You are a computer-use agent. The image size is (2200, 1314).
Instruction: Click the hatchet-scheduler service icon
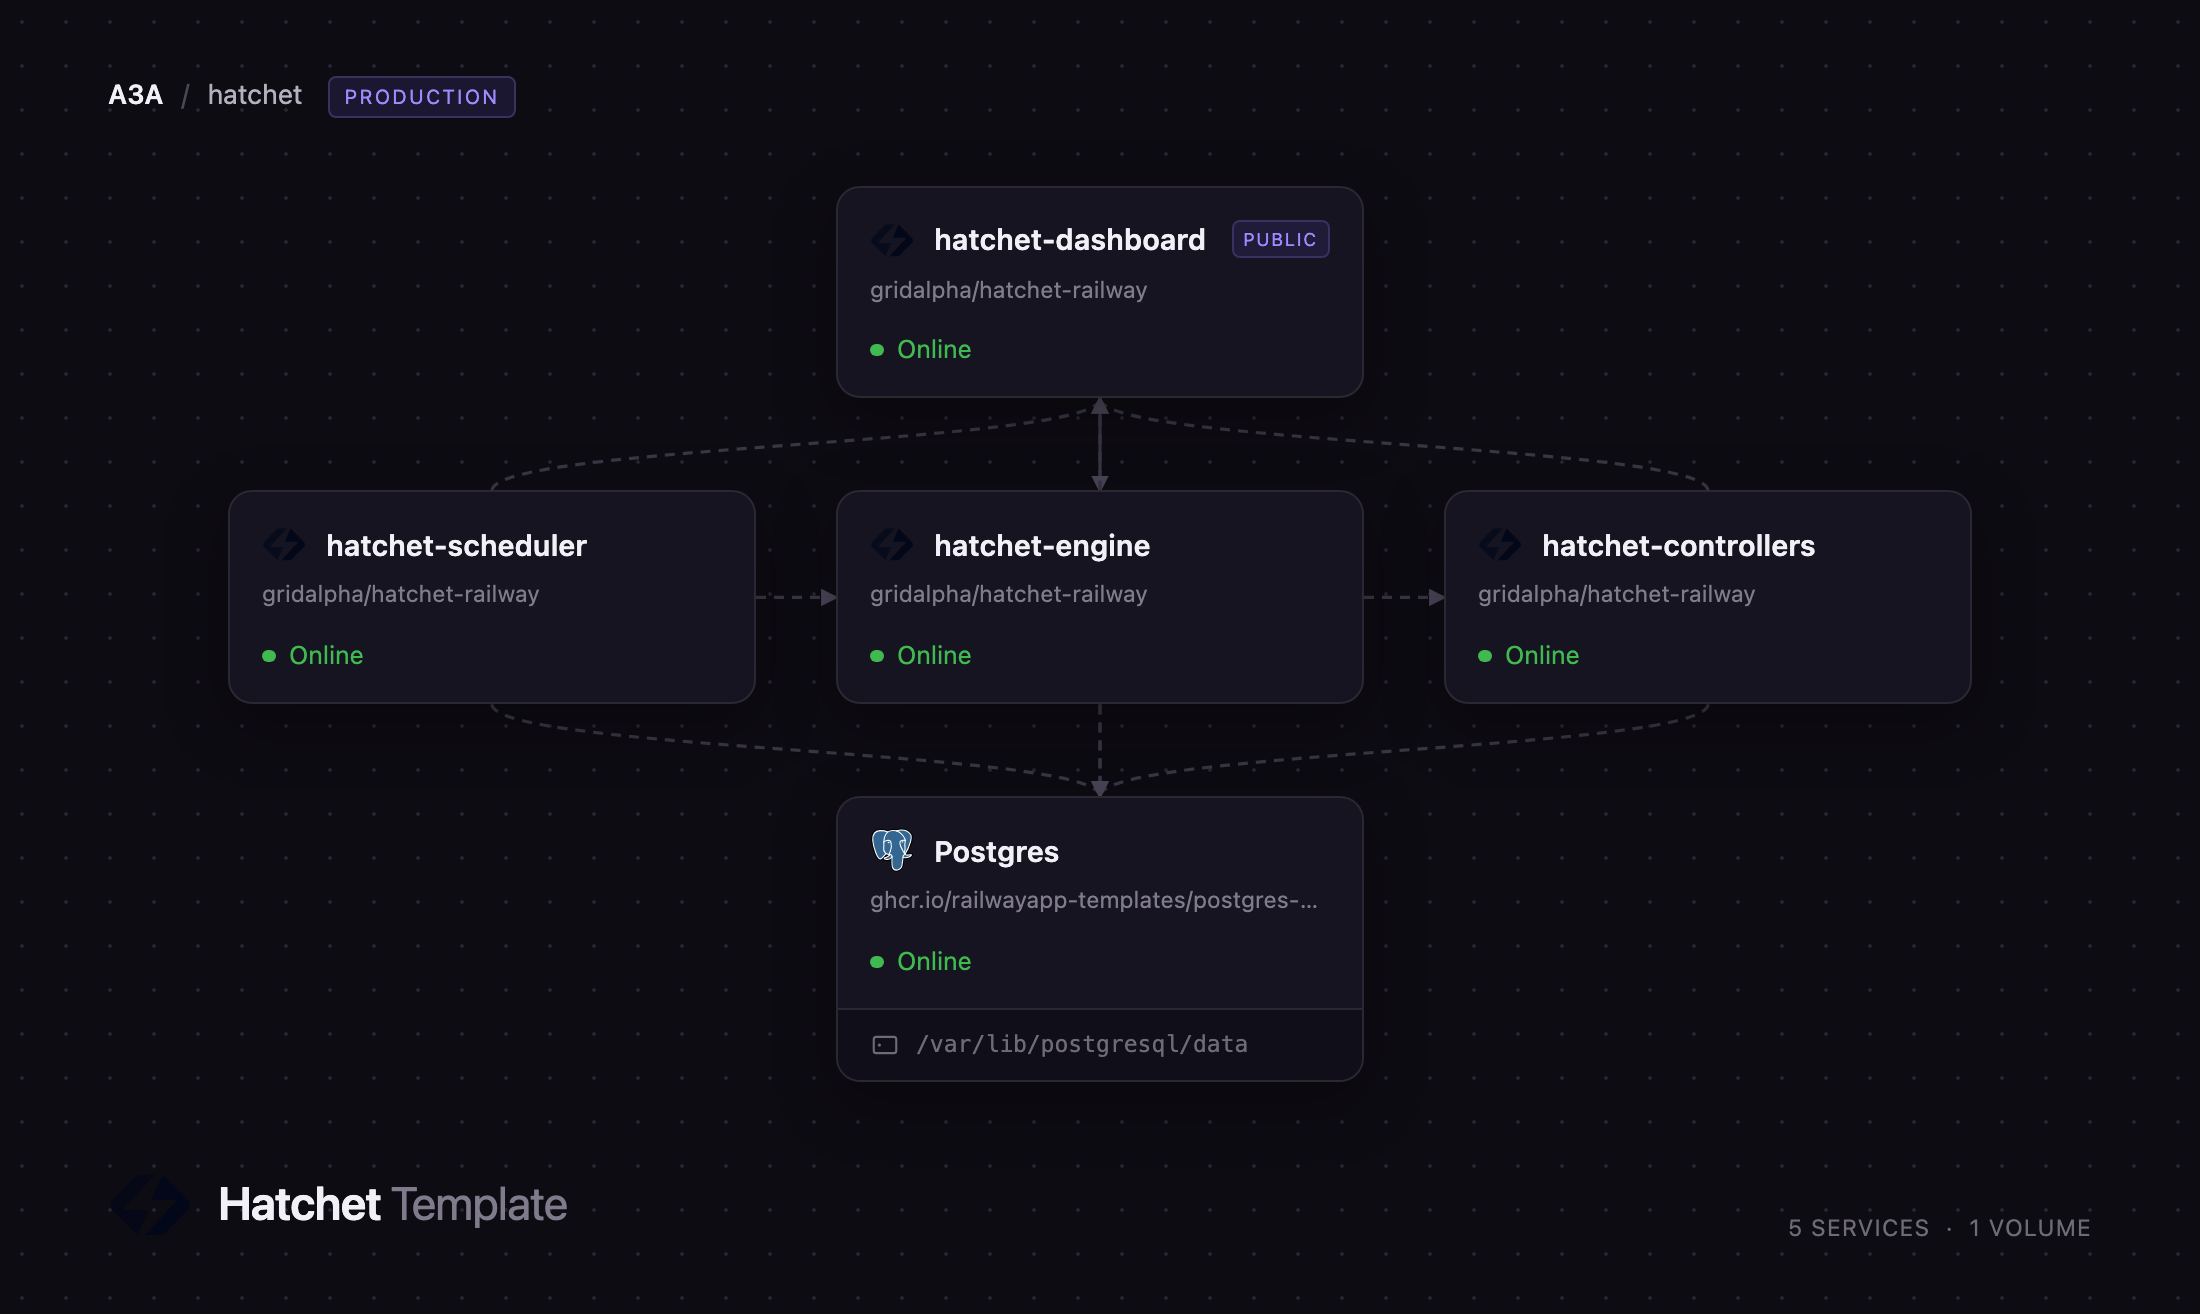pos(283,545)
